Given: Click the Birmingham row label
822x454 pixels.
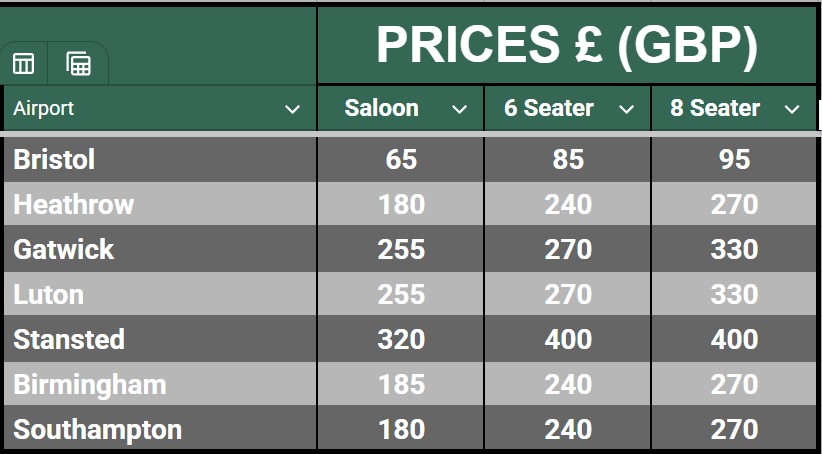Looking at the screenshot, I should tap(90, 385).
